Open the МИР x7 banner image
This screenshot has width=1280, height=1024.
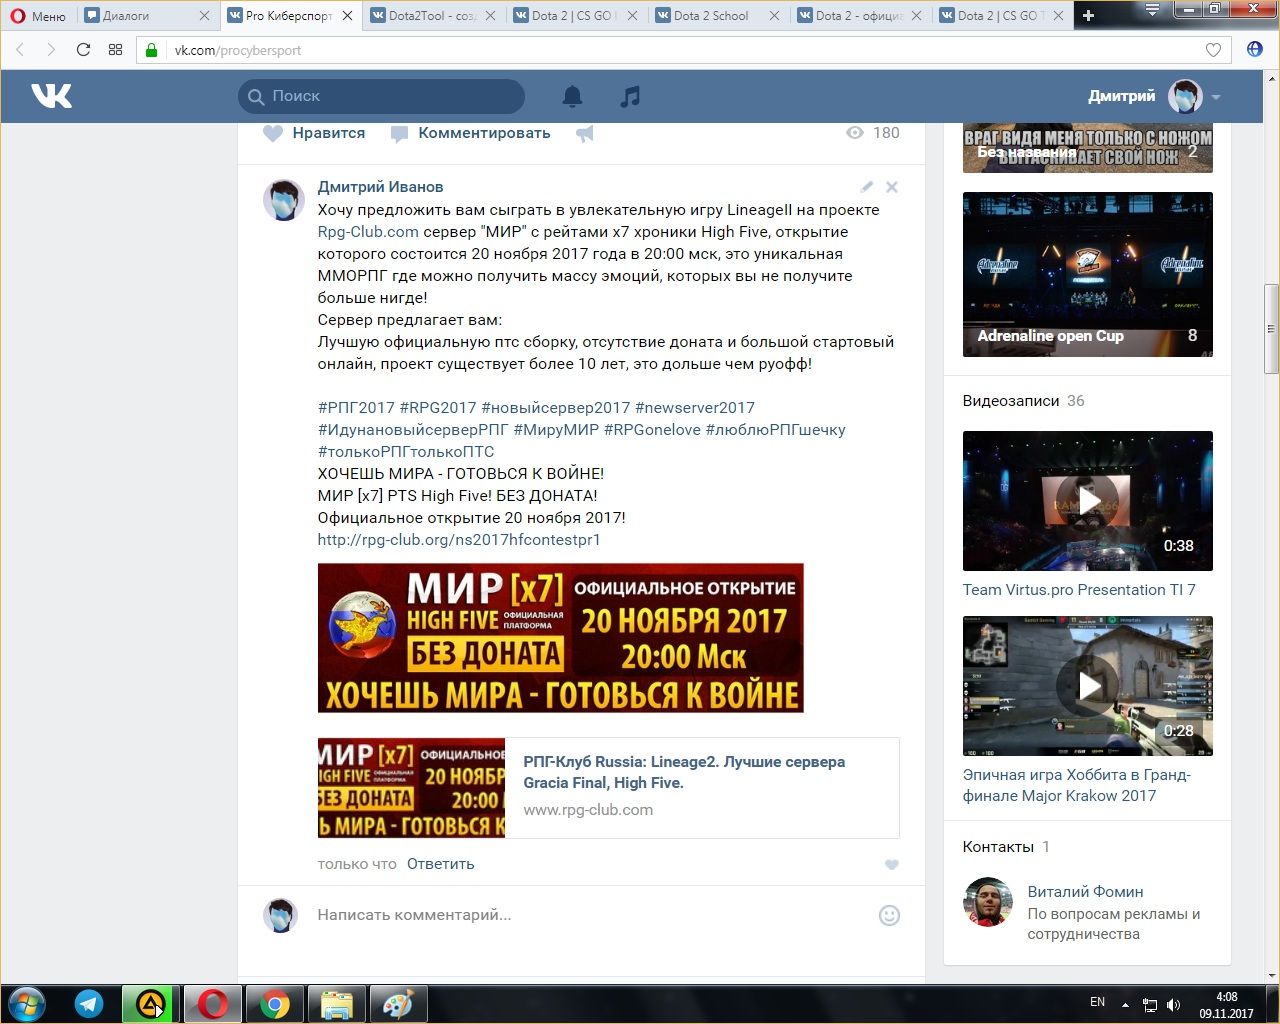tap(560, 638)
